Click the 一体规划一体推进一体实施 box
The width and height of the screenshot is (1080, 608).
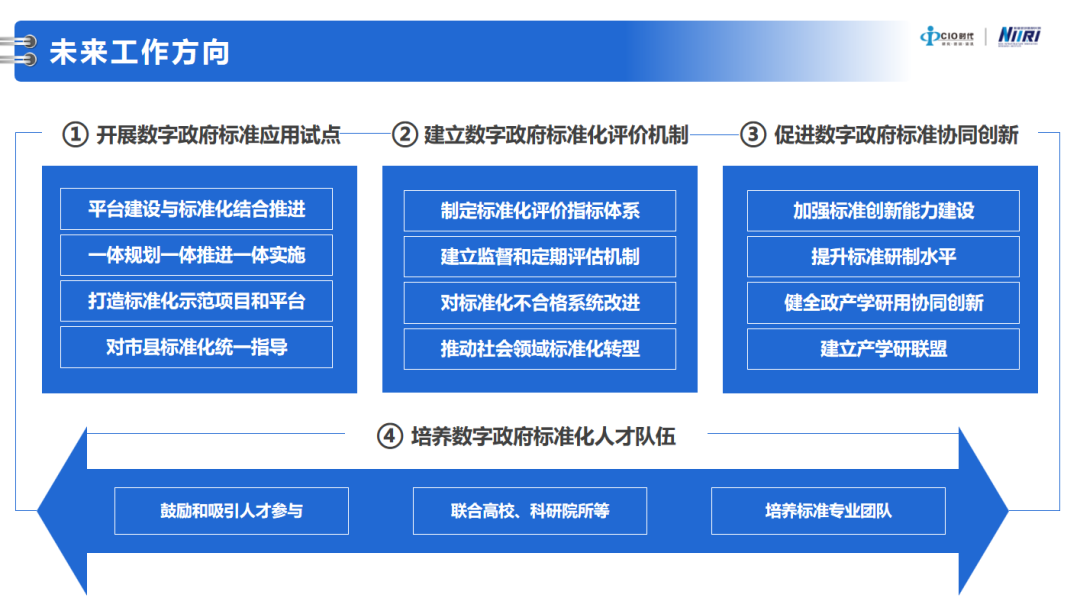pos(197,255)
